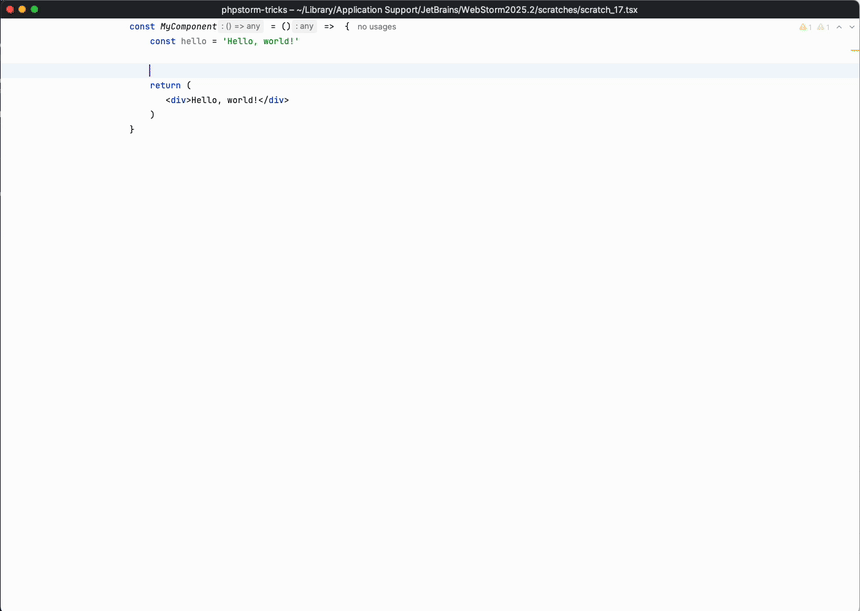Viewport: 860px width, 611px height.
Task: Minimize window using yellow button
Action: pyautogui.click(x=22, y=9)
